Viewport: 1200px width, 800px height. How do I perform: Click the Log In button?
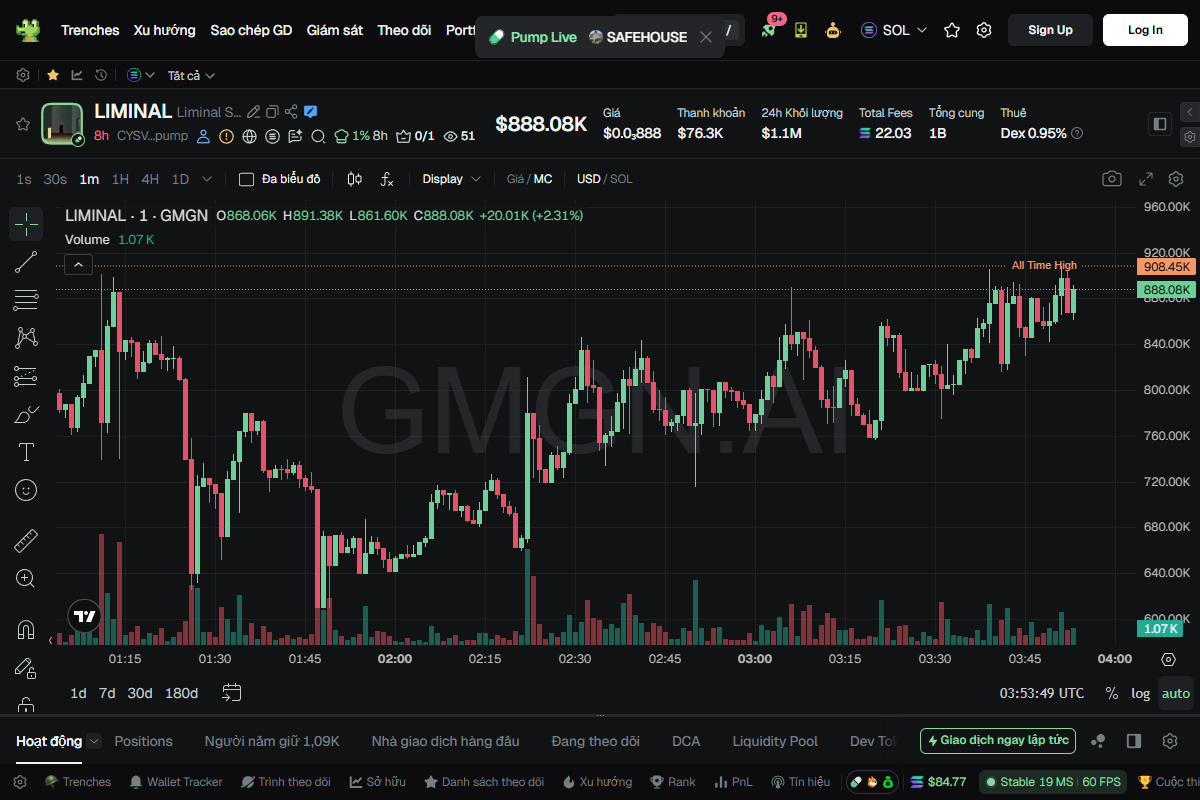pyautogui.click(x=1145, y=30)
